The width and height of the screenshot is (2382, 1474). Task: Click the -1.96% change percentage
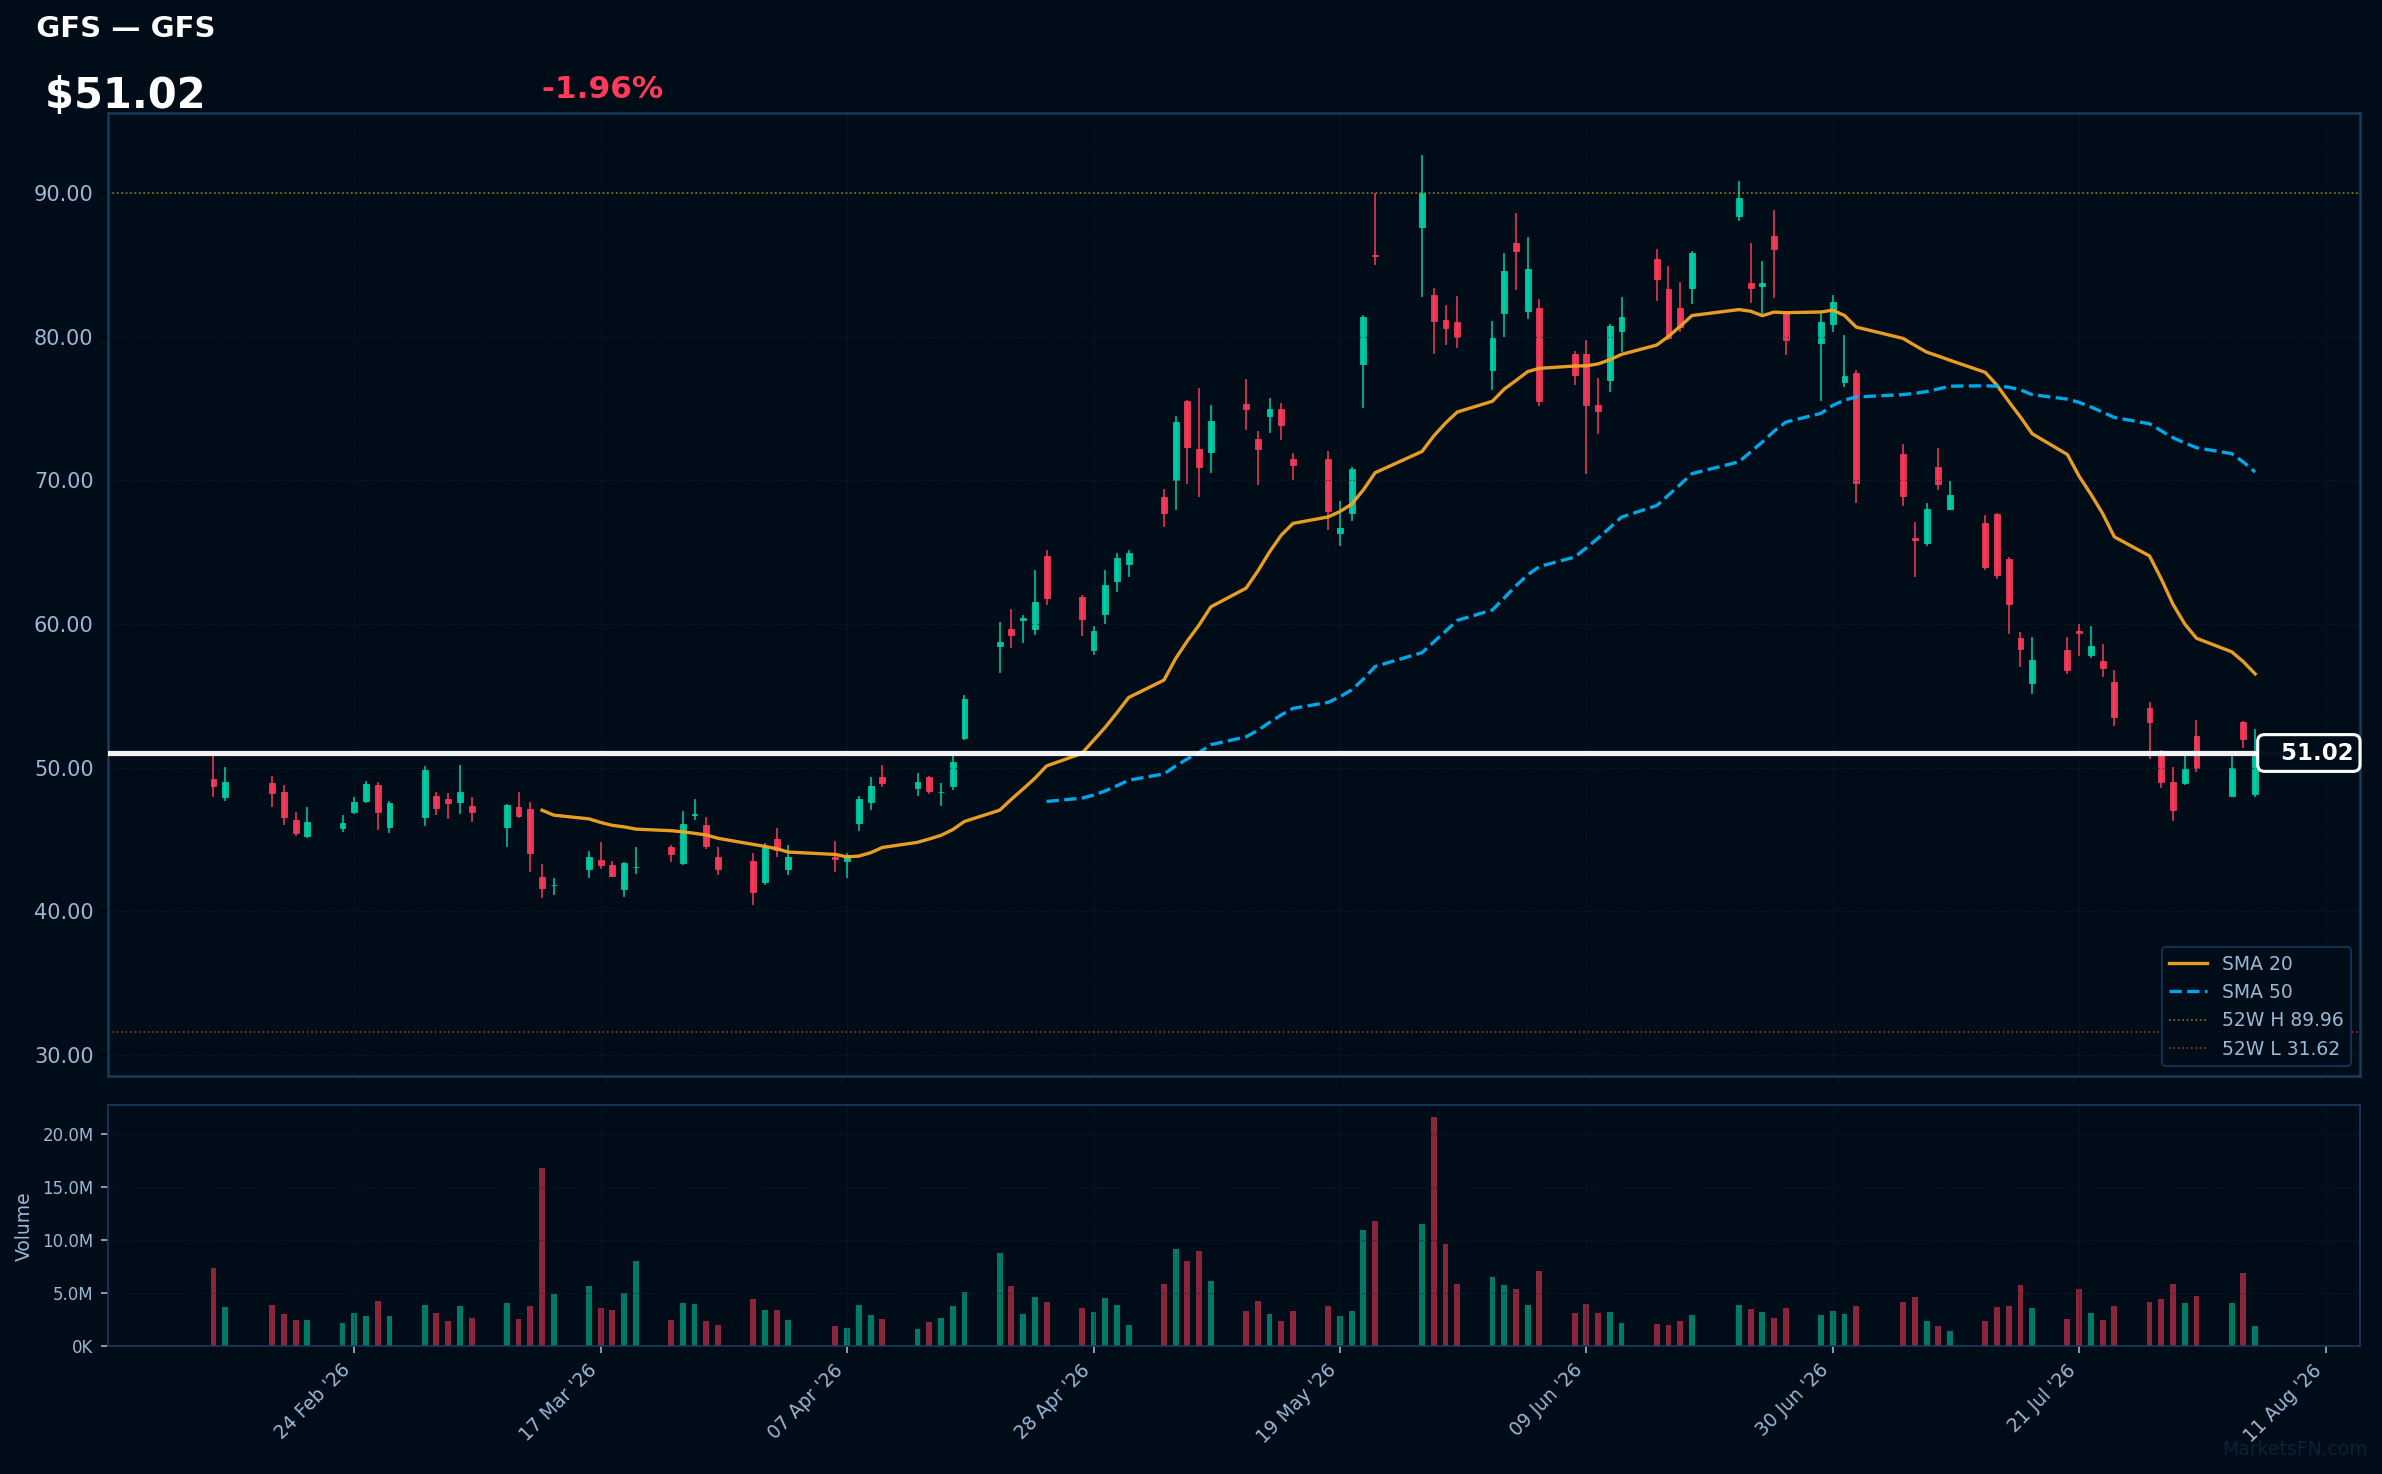(x=602, y=88)
